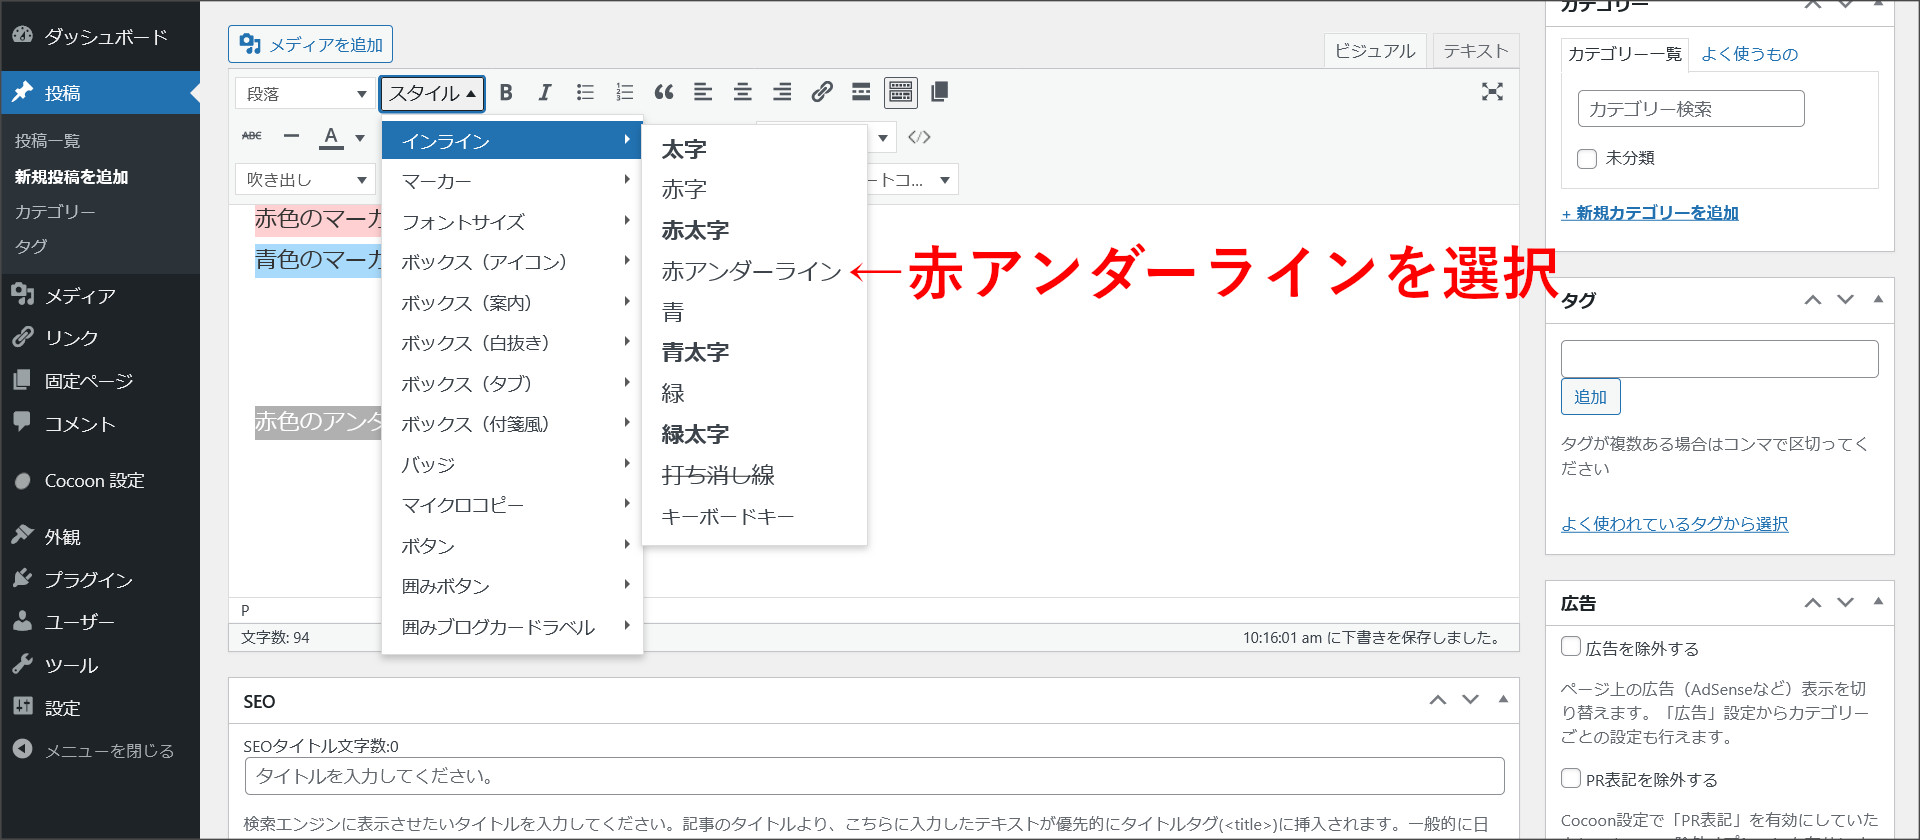The height and width of the screenshot is (840, 1920).
Task: Open カテゴリー in posts submenu
Action: pos(55,212)
